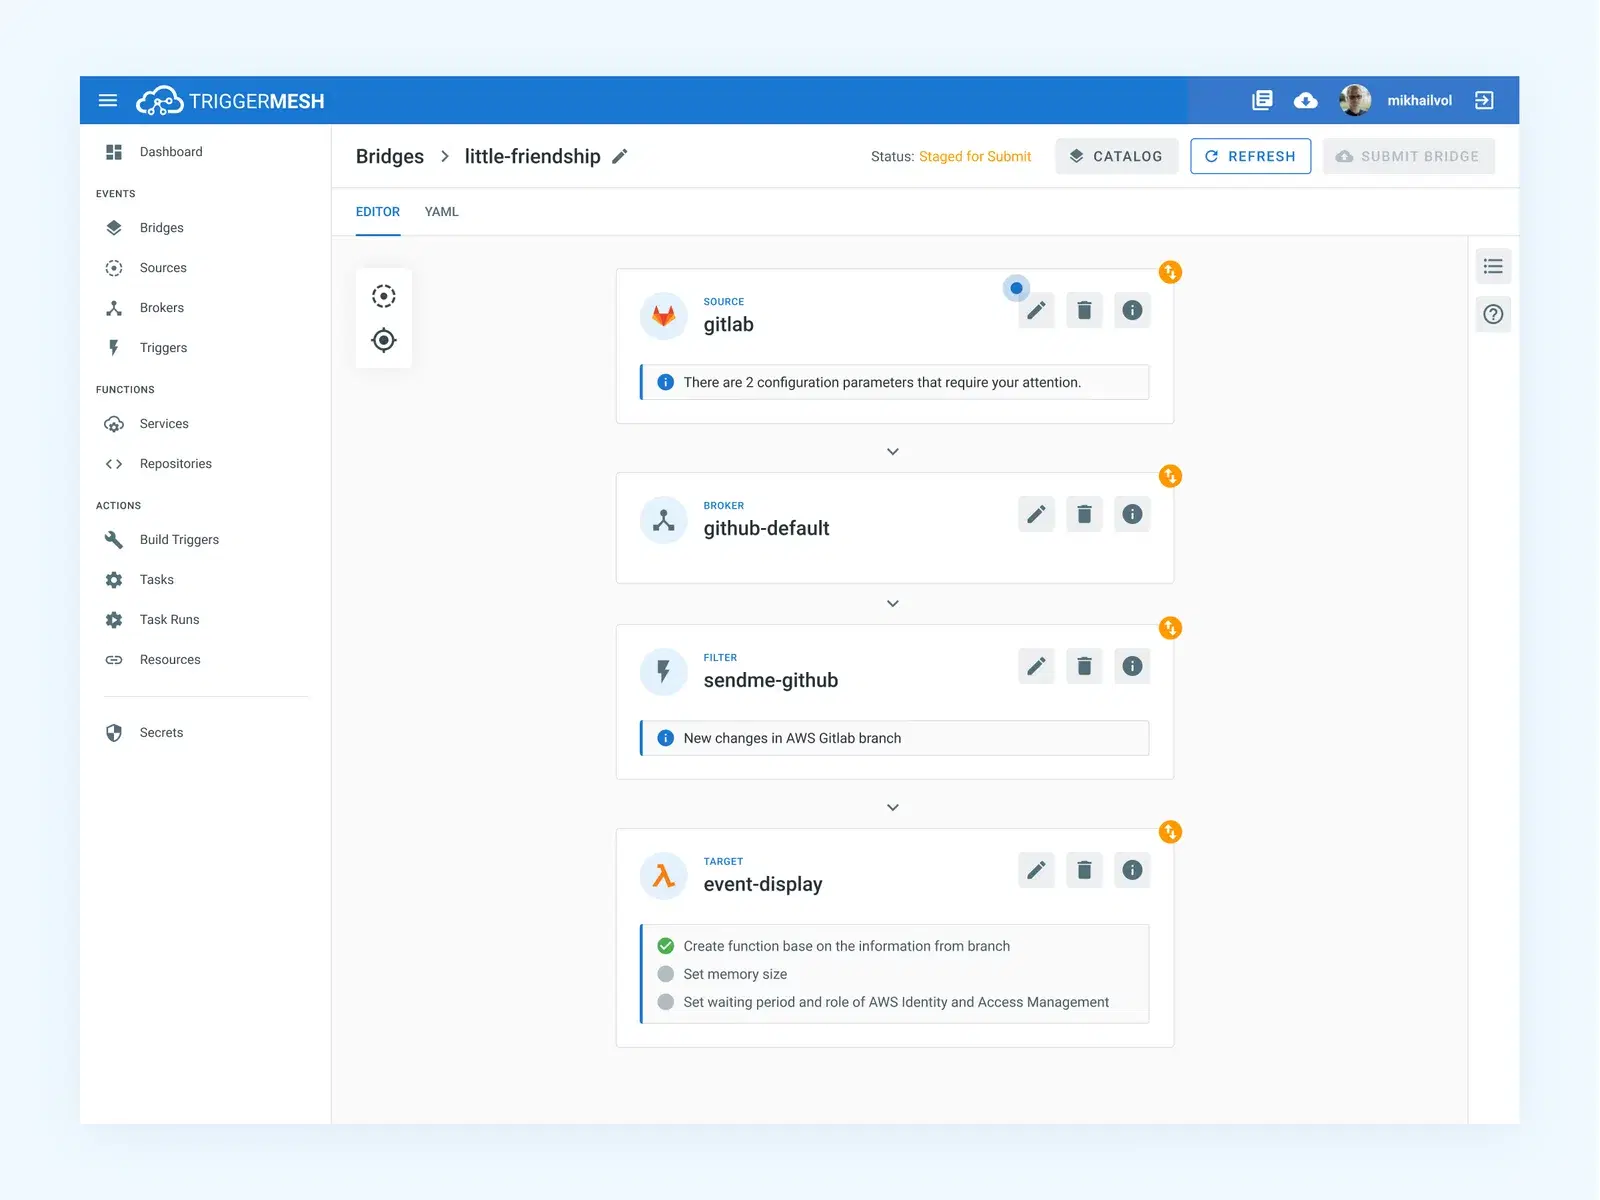This screenshot has width=1600, height=1200.
Task: Expand the chevron below the github-default card
Action: [893, 604]
